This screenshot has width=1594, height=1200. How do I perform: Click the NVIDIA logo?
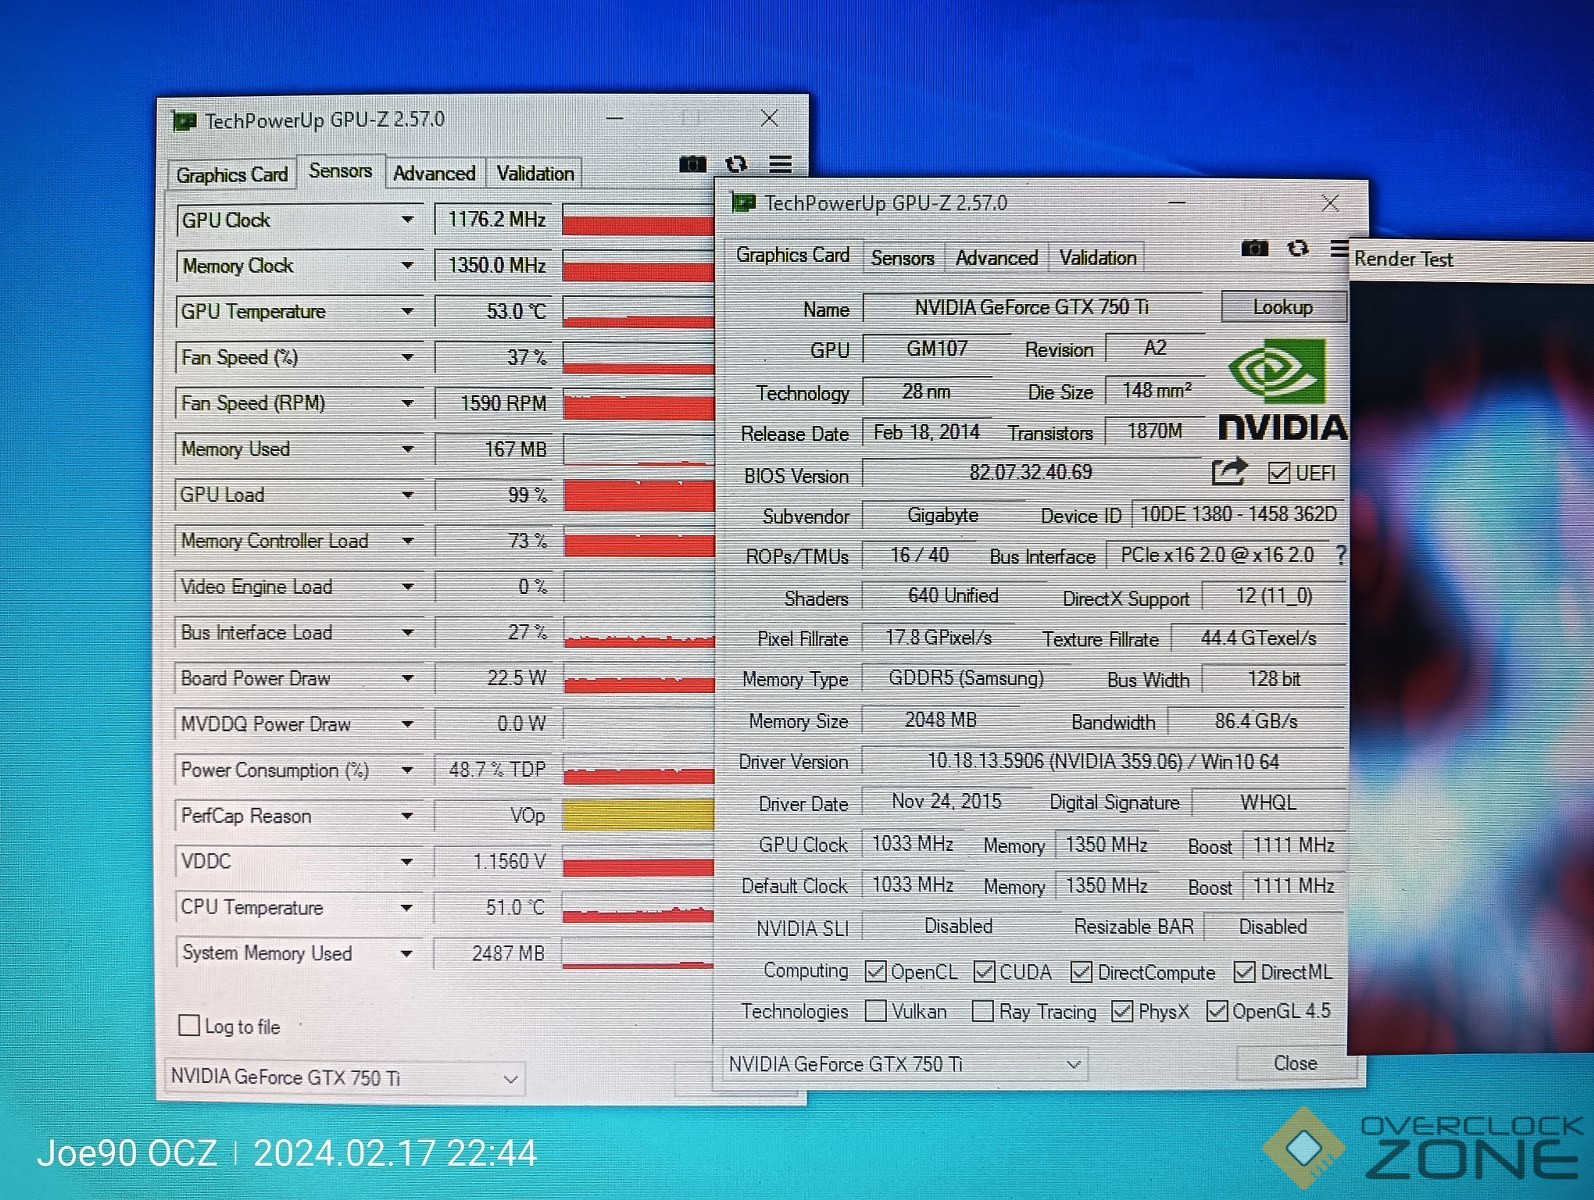(1283, 390)
